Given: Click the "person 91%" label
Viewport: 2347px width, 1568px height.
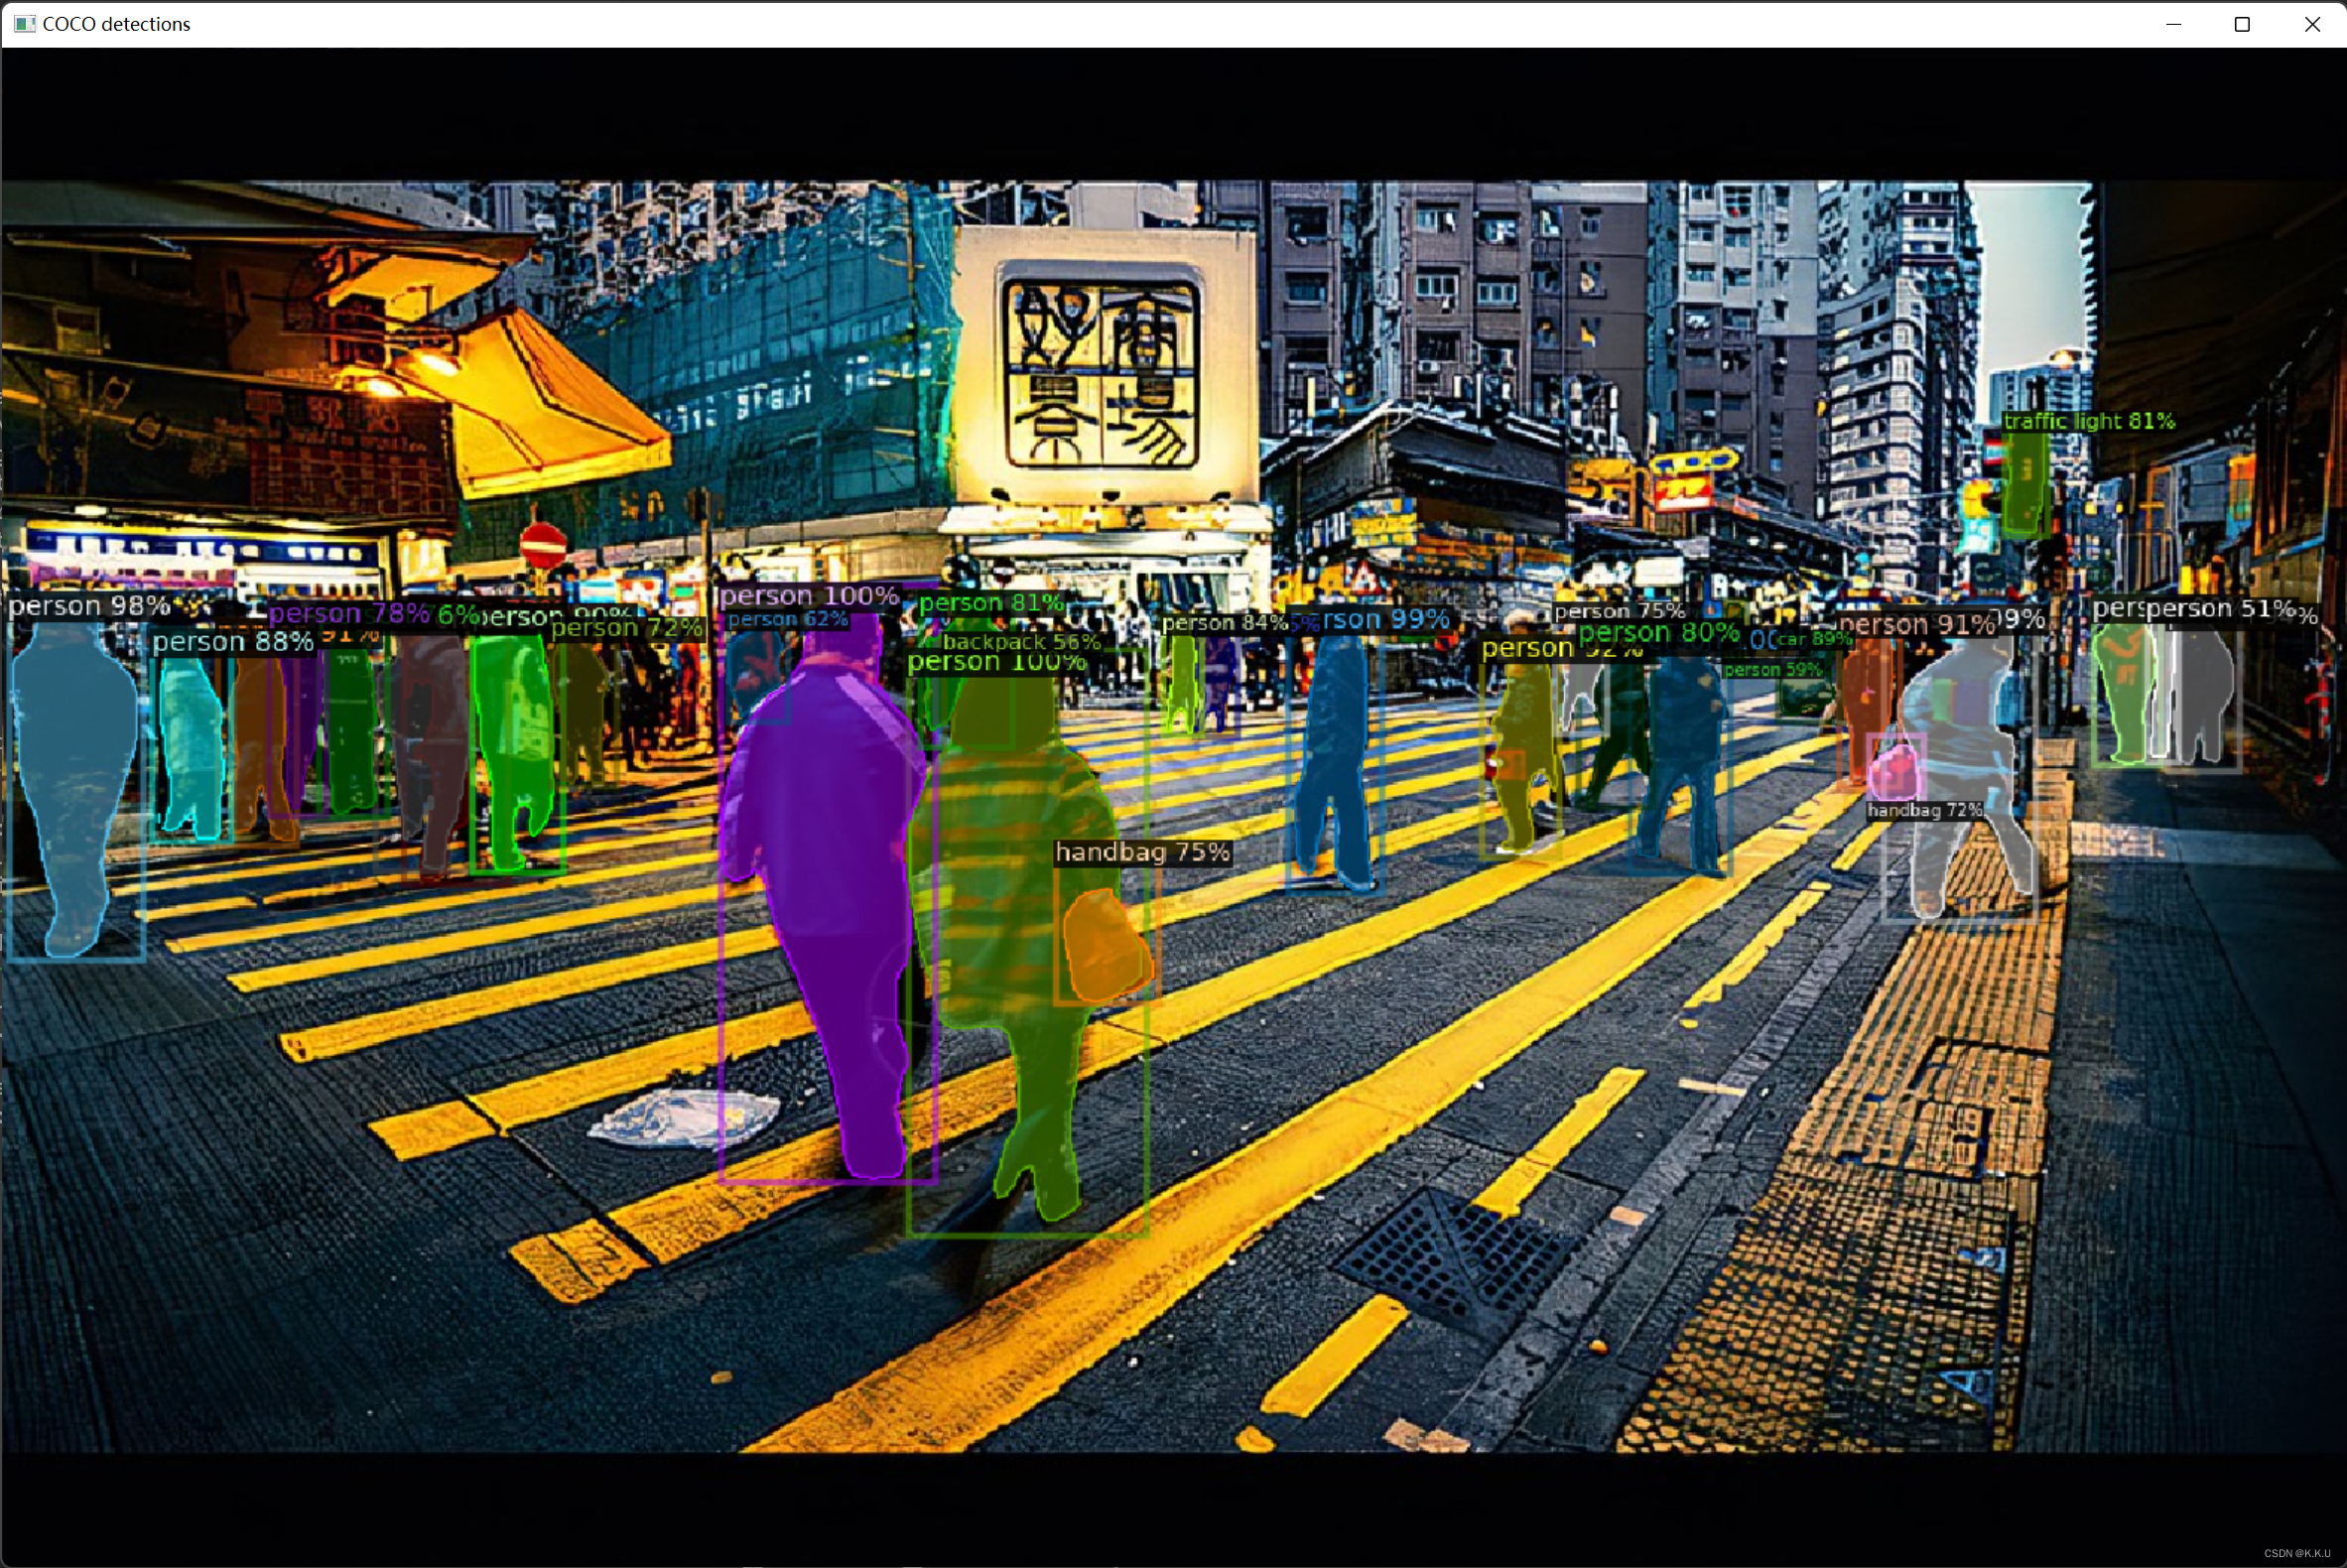Looking at the screenshot, I should [x=1916, y=625].
